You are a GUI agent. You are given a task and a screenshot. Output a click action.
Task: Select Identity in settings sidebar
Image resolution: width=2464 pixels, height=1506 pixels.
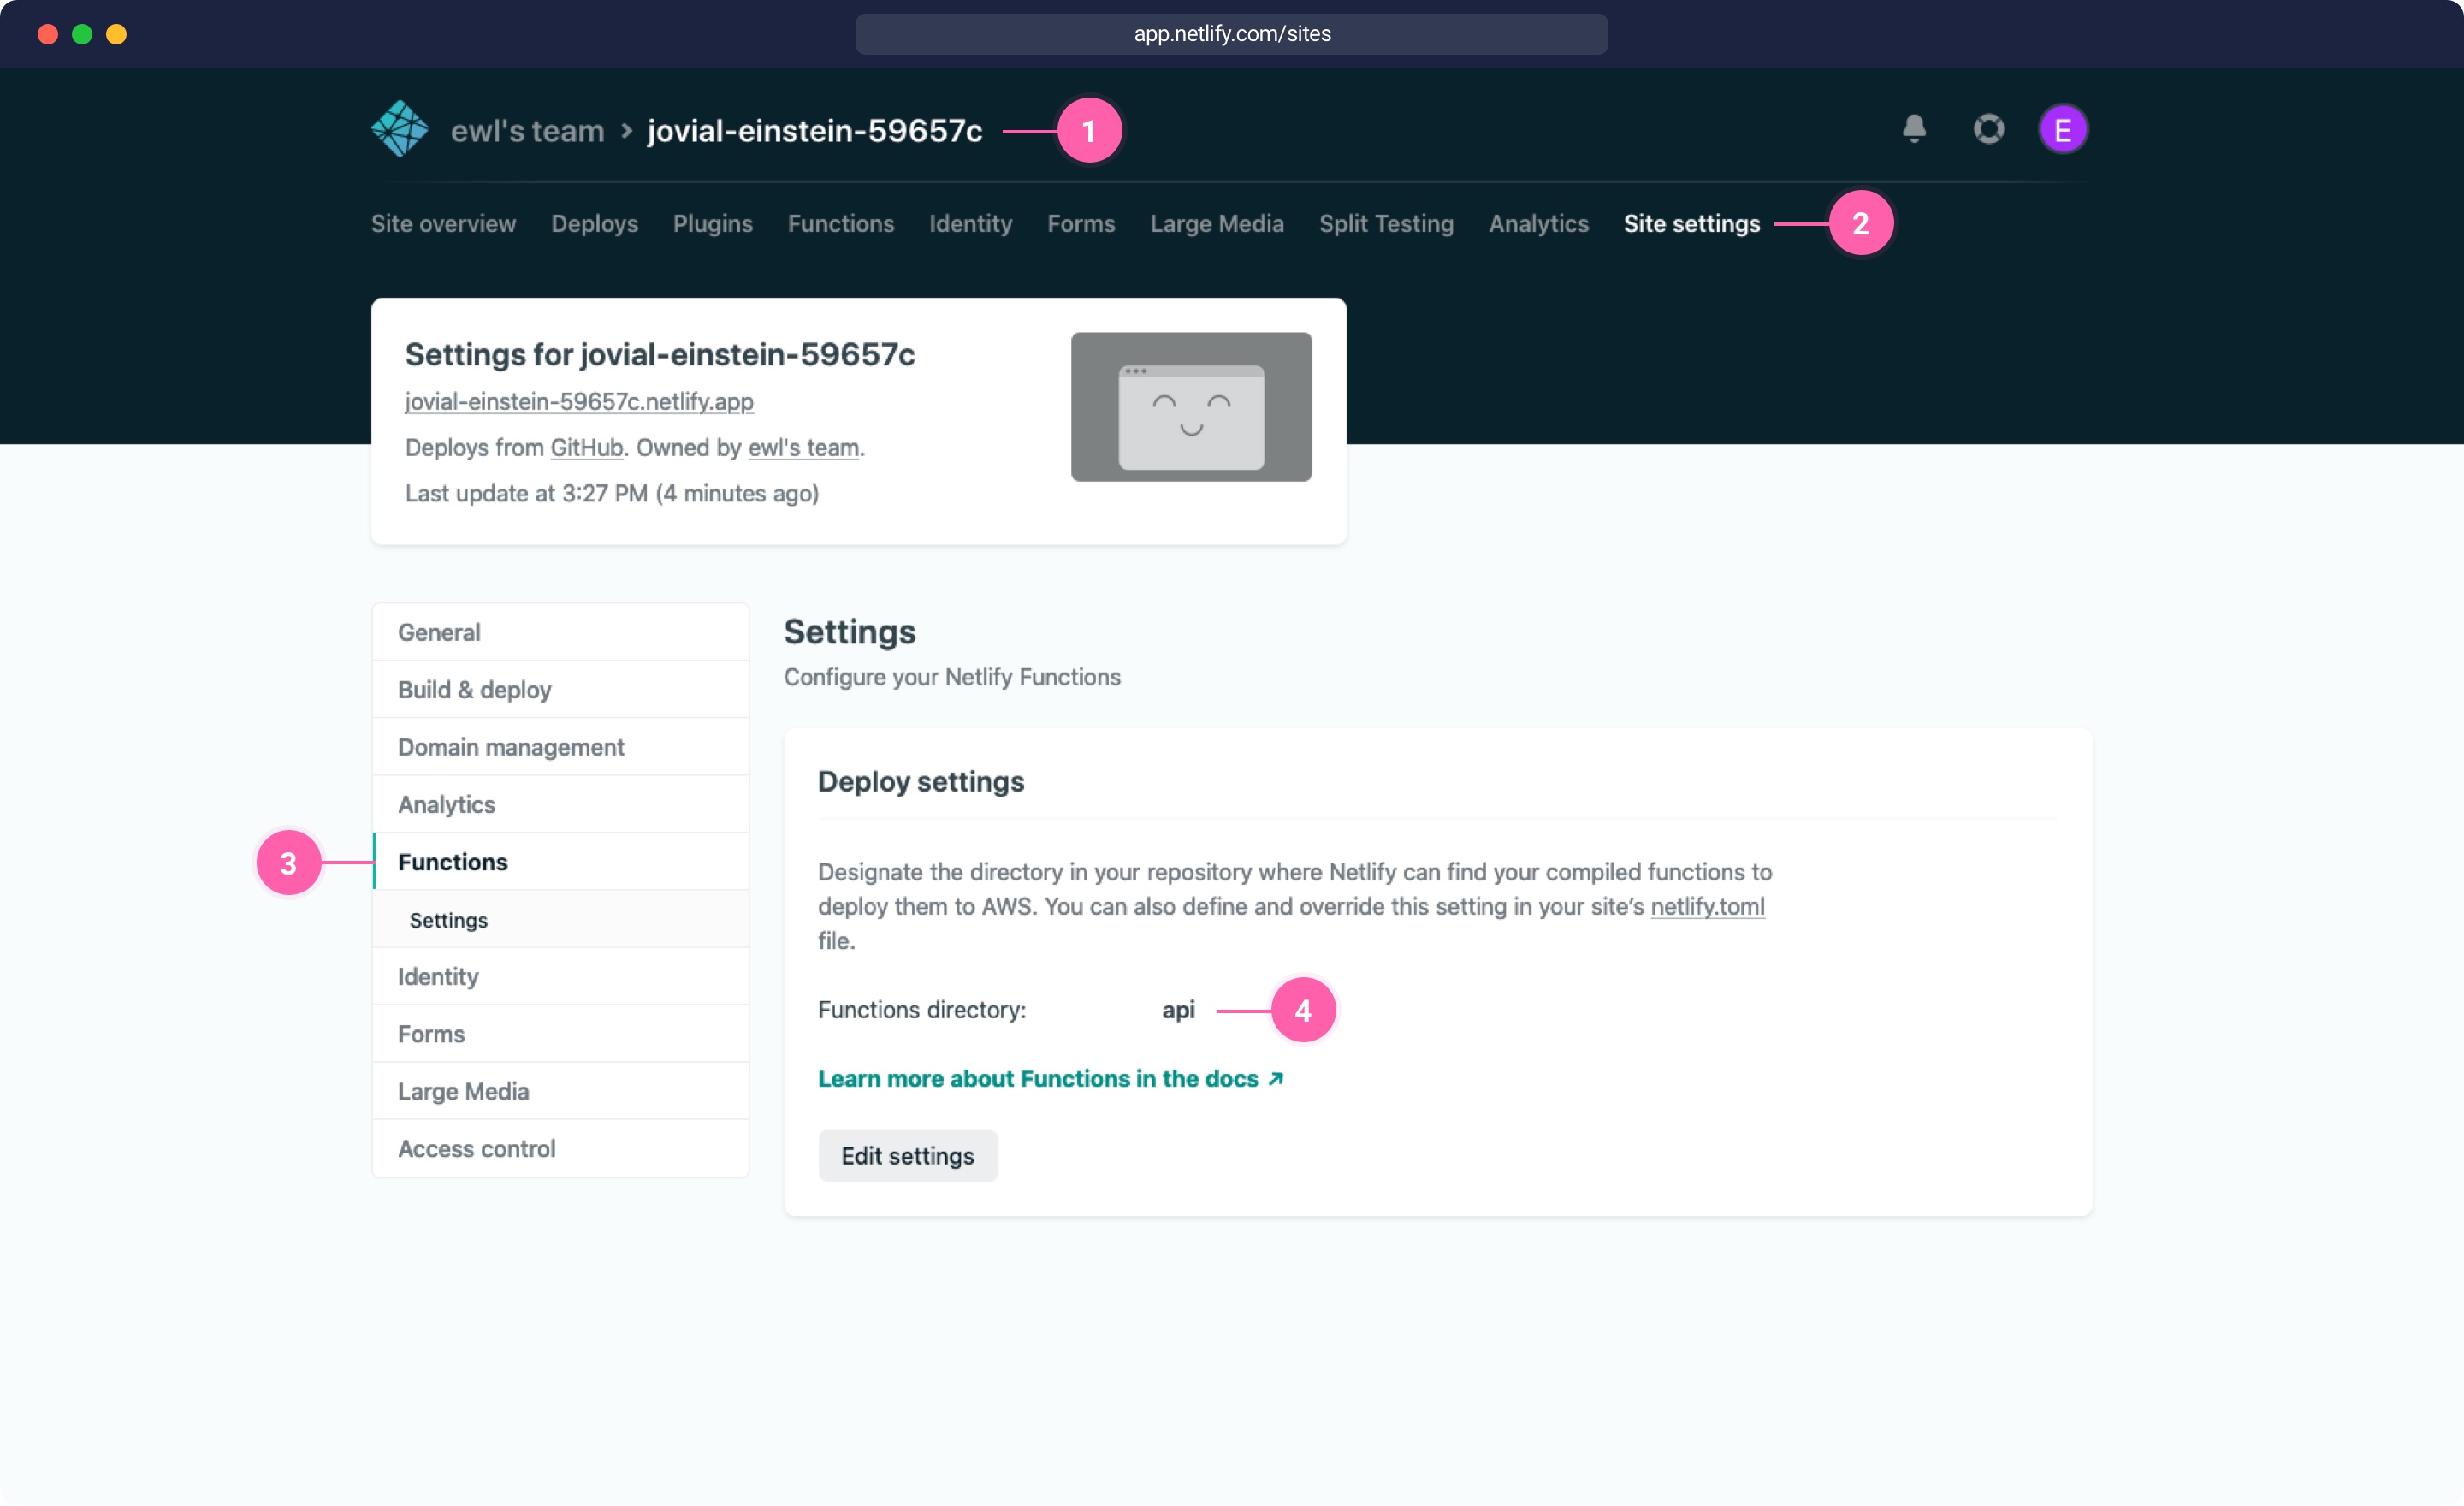[x=560, y=977]
